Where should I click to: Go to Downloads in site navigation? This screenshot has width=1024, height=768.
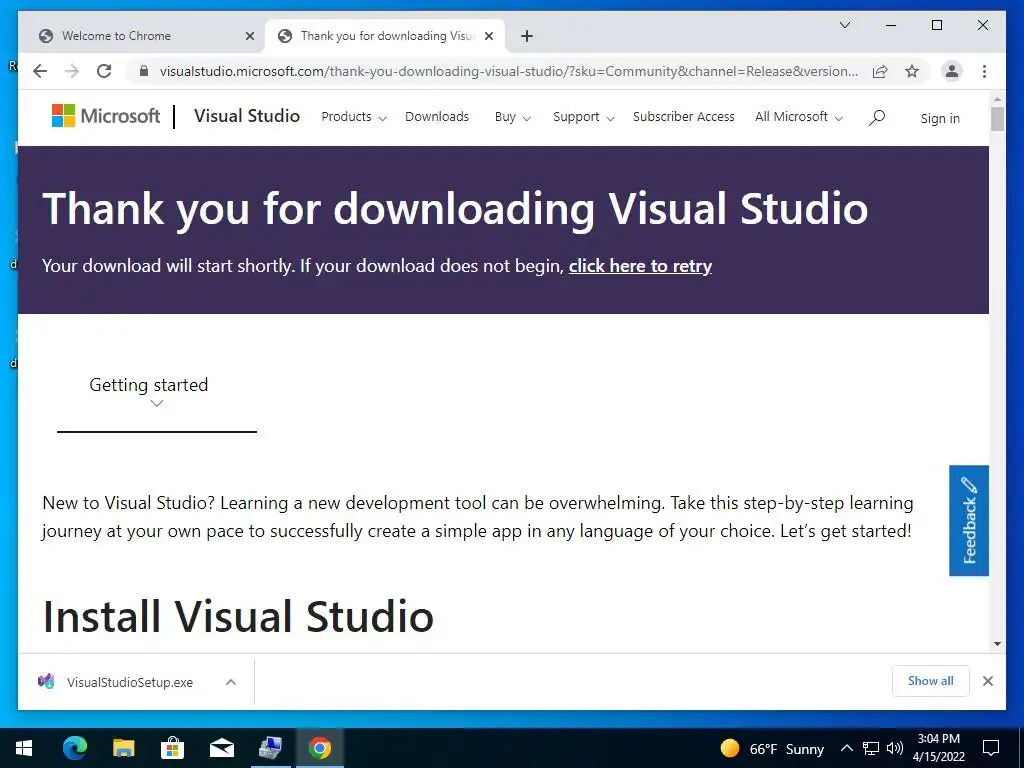click(x=437, y=116)
